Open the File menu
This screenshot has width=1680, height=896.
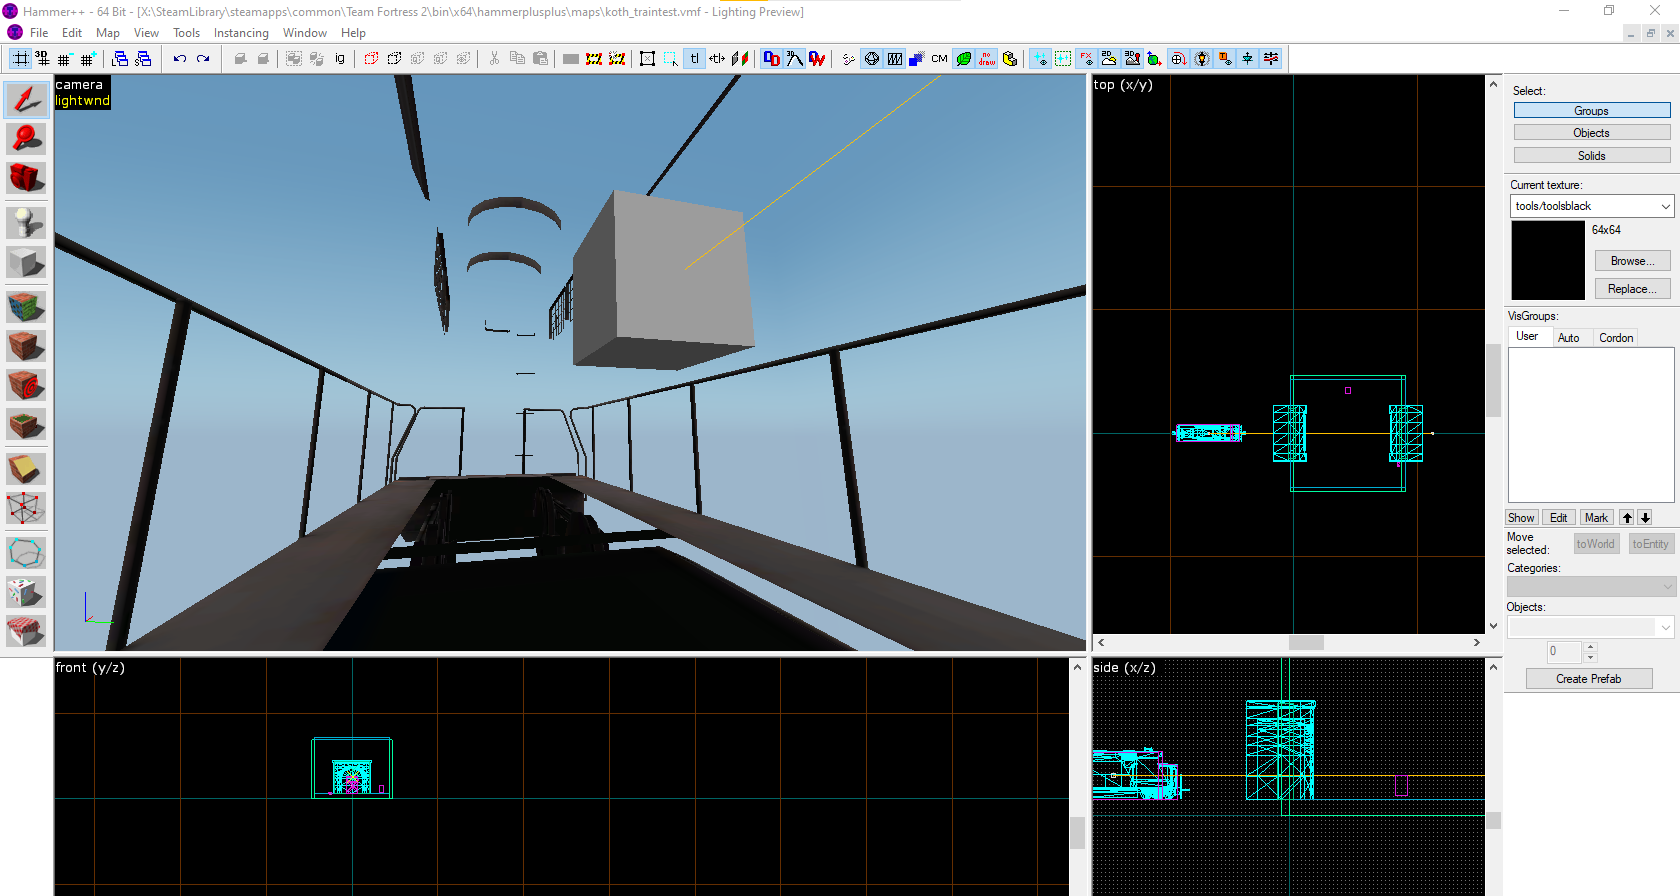[39, 33]
